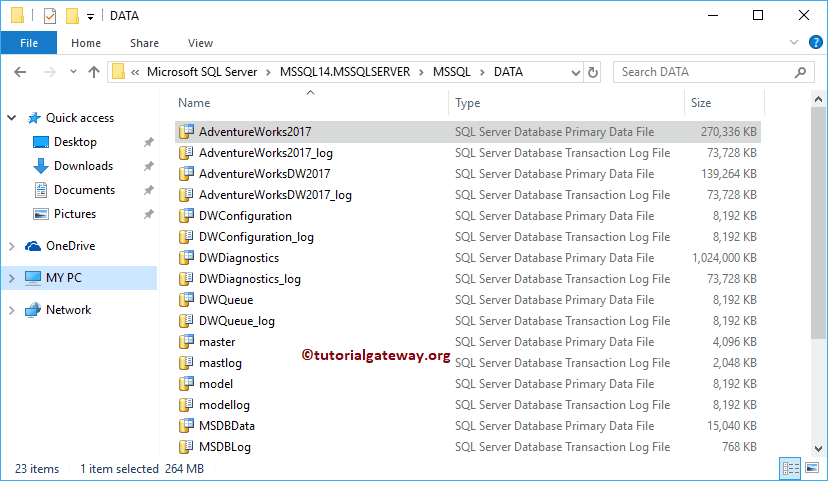Expand the OneDrive tree node
Image resolution: width=828 pixels, height=481 pixels.
tap(12, 246)
